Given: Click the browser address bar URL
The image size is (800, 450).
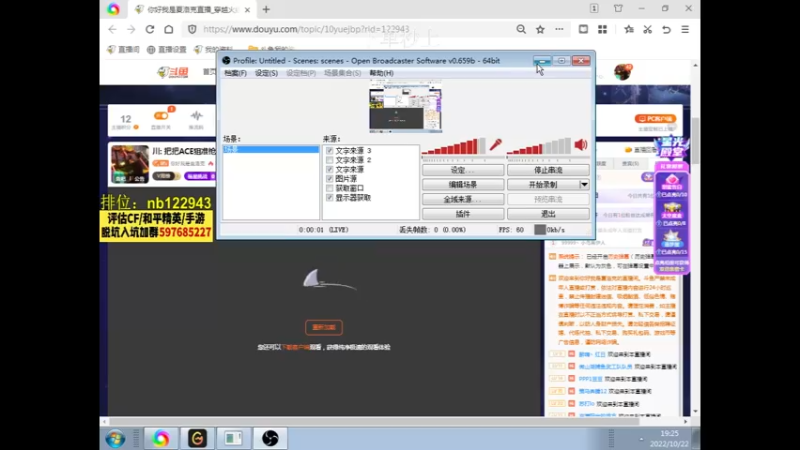Looking at the screenshot, I should (x=306, y=29).
